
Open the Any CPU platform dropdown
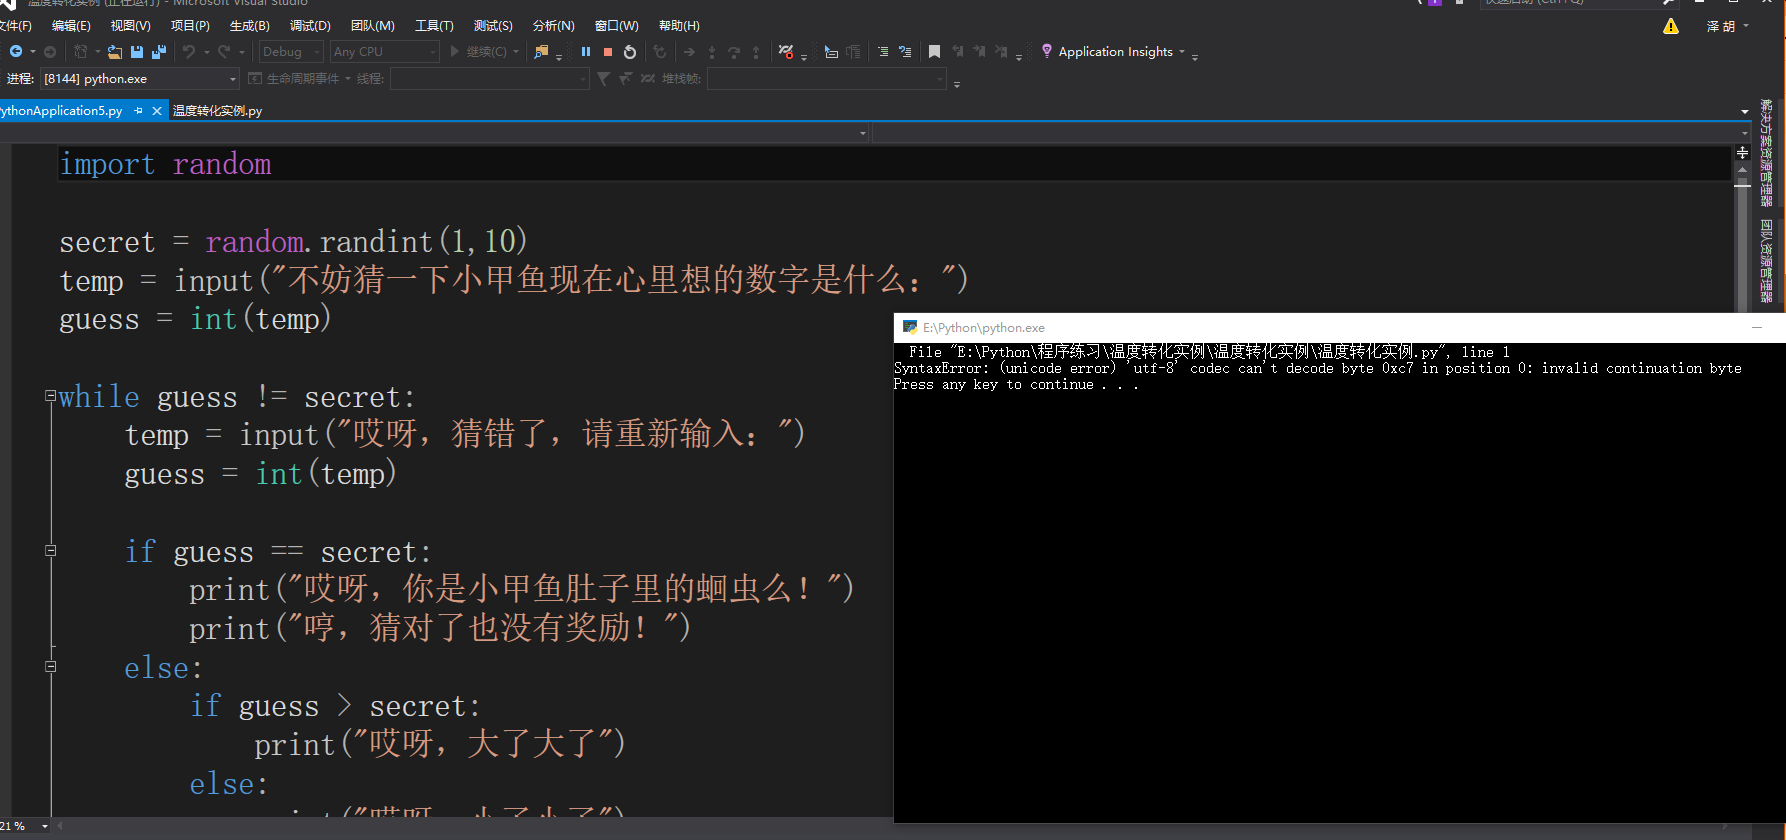tap(385, 52)
